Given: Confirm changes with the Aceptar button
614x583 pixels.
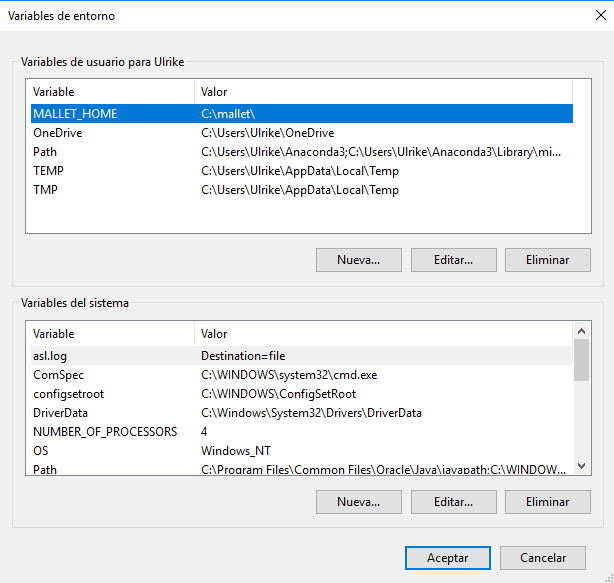Looking at the screenshot, I should coord(447,558).
